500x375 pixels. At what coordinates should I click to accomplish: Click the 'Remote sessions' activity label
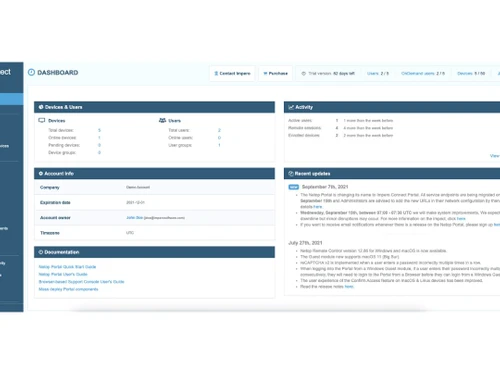point(304,128)
